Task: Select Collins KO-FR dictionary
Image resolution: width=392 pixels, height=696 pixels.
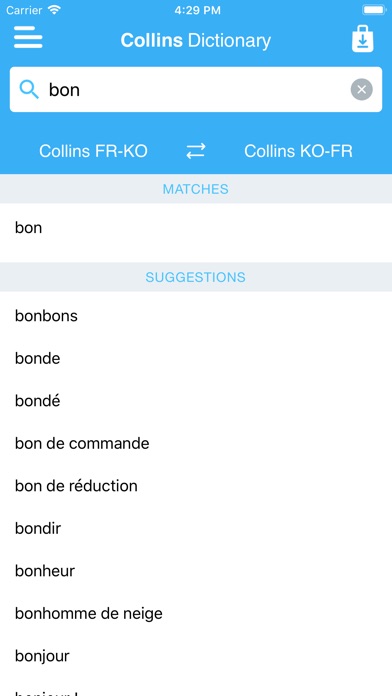Action: (298, 151)
